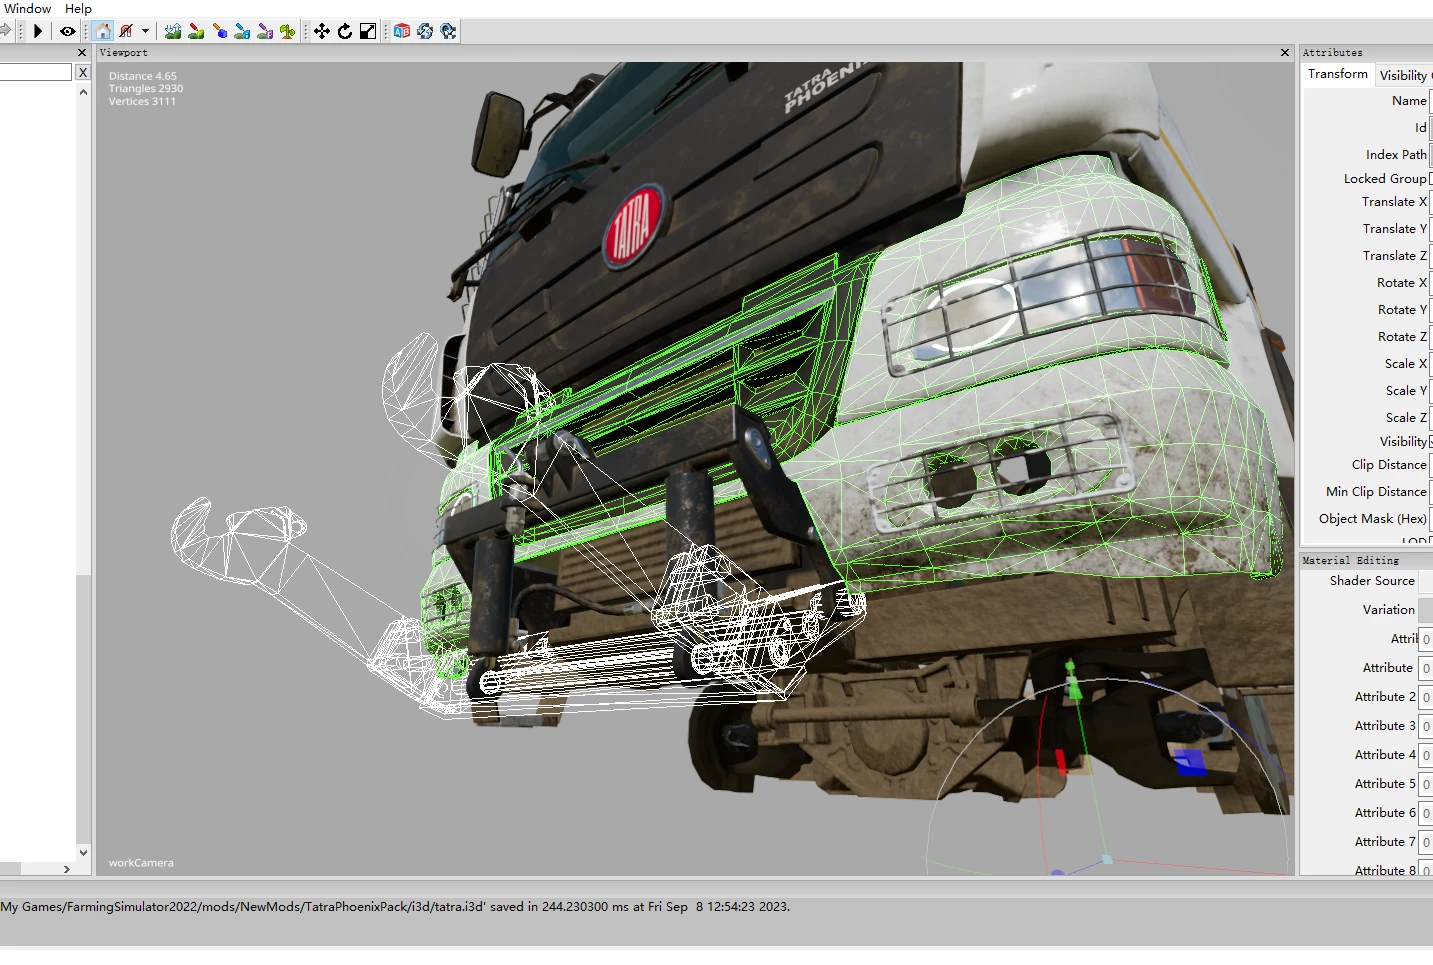Click the home icon in the toolbar
This screenshot has width=1433, height=965.
(x=104, y=32)
